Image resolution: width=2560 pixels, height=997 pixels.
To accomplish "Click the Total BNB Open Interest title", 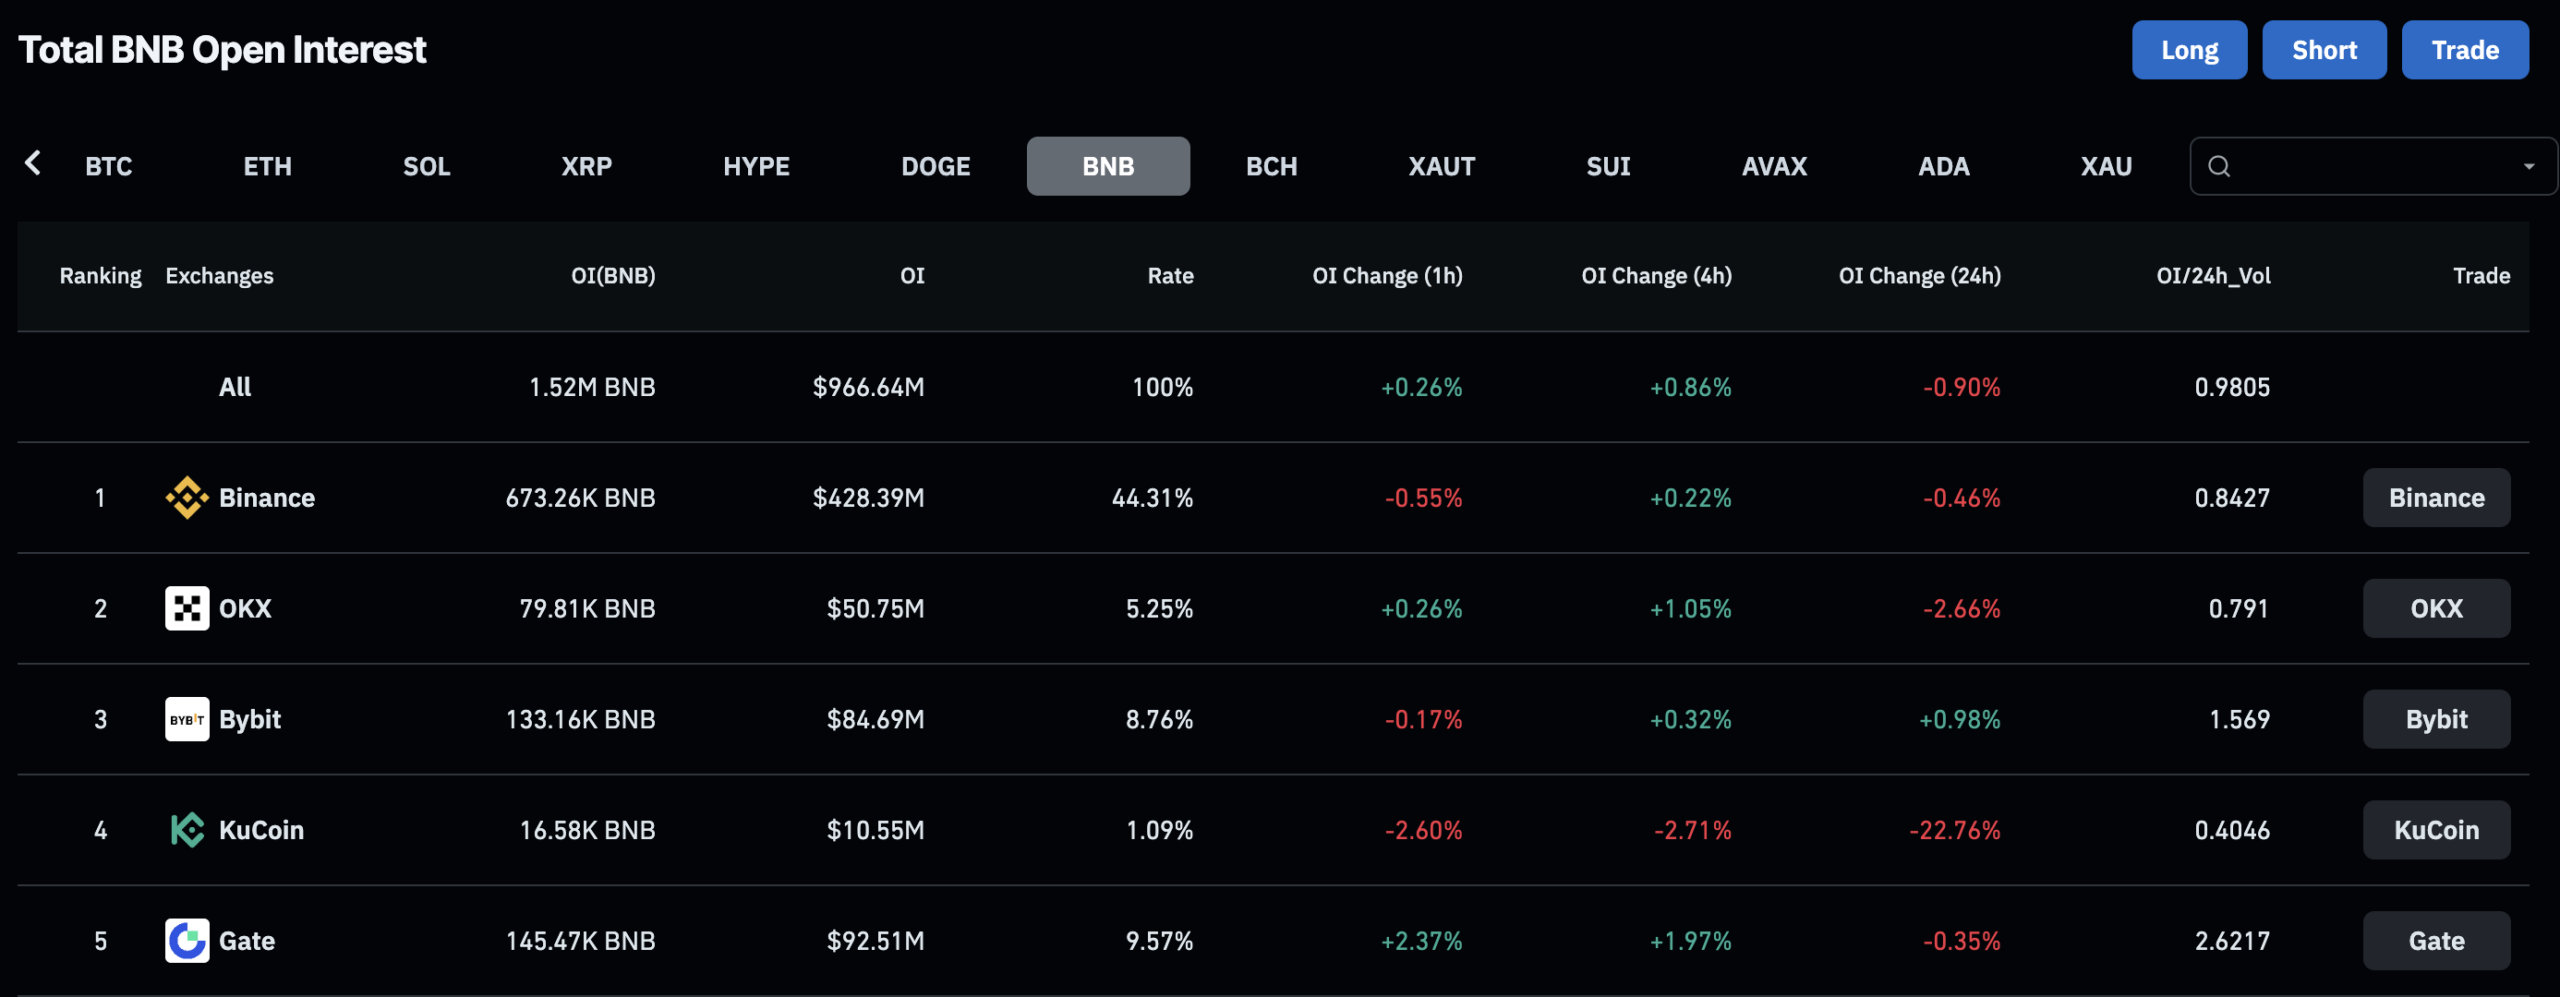I will (x=222, y=50).
